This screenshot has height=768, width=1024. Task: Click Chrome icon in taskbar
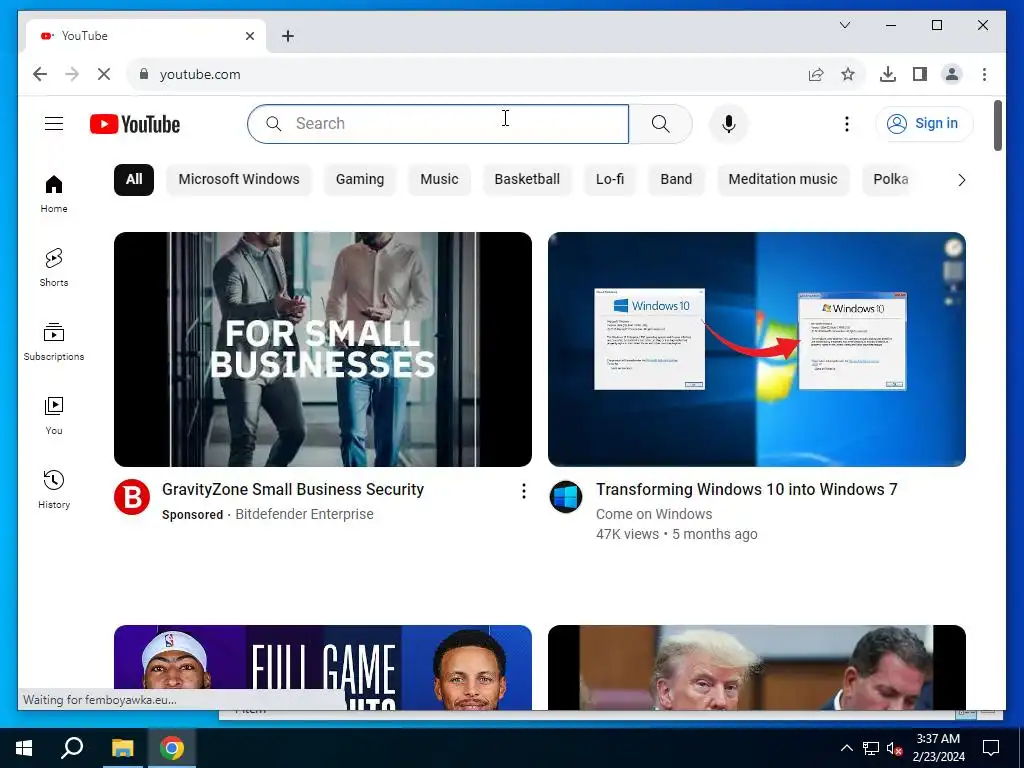click(172, 748)
